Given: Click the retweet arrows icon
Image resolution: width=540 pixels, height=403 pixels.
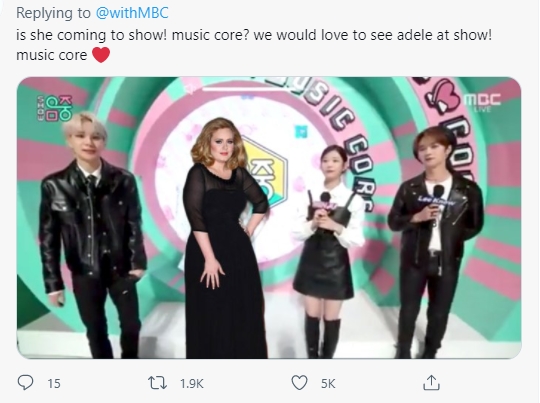Looking at the screenshot, I should [157, 383].
